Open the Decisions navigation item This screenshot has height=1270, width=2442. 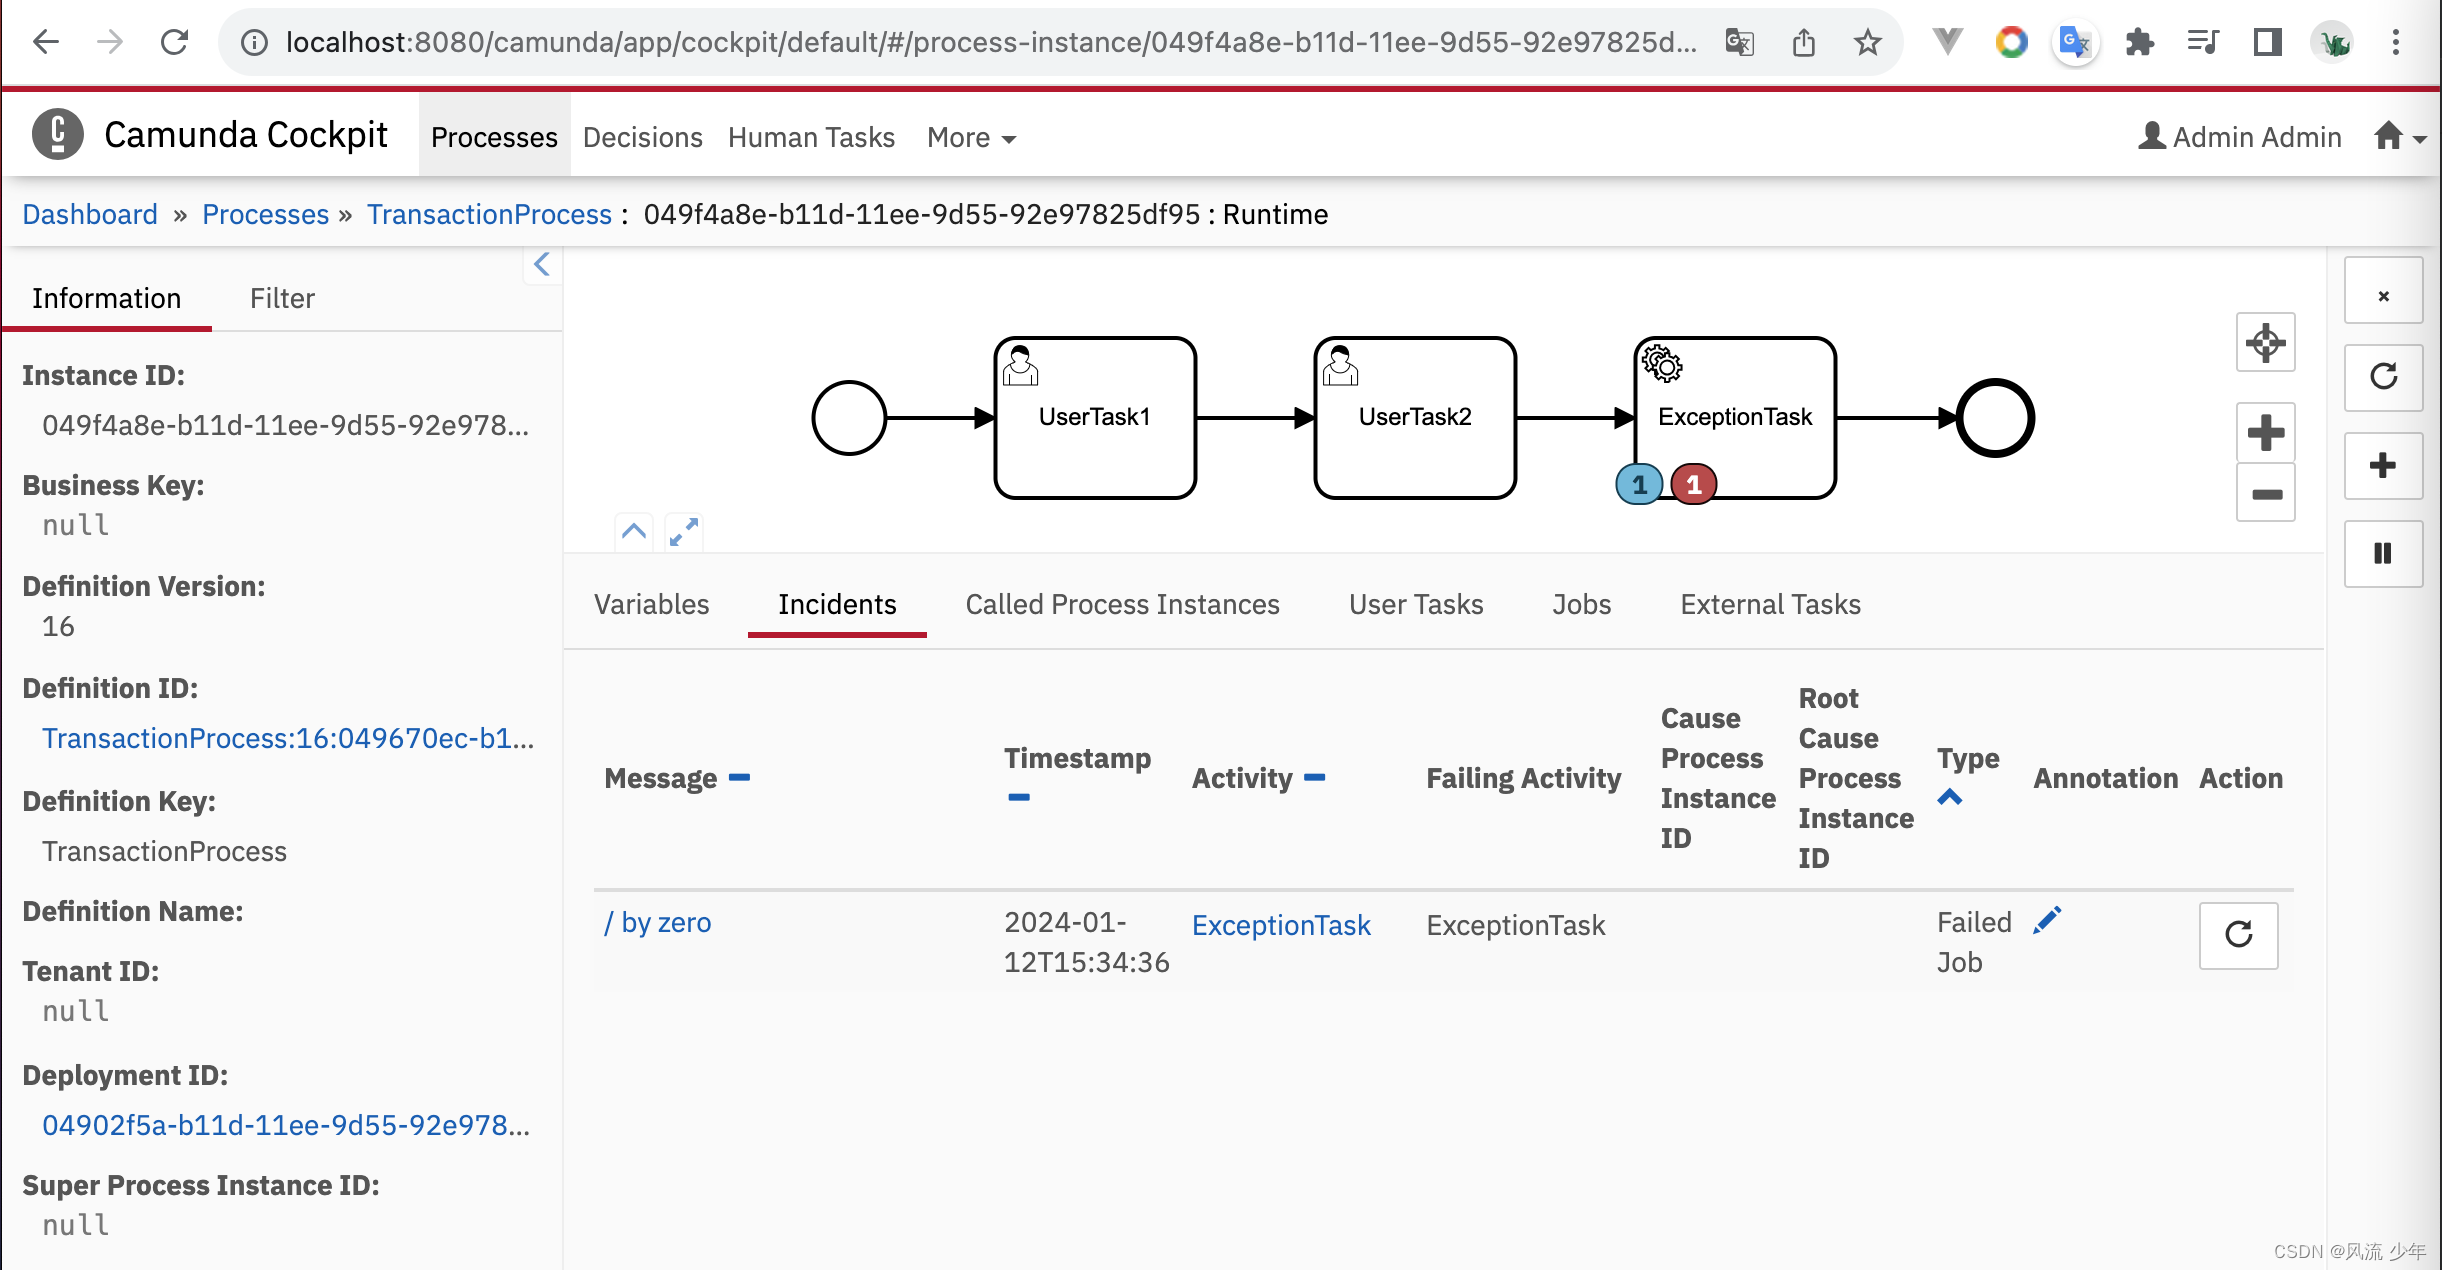(643, 137)
